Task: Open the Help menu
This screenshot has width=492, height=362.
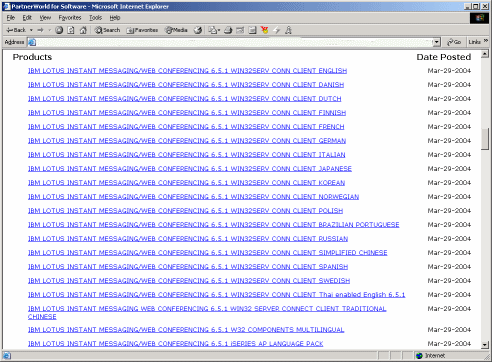Action: click(x=115, y=18)
